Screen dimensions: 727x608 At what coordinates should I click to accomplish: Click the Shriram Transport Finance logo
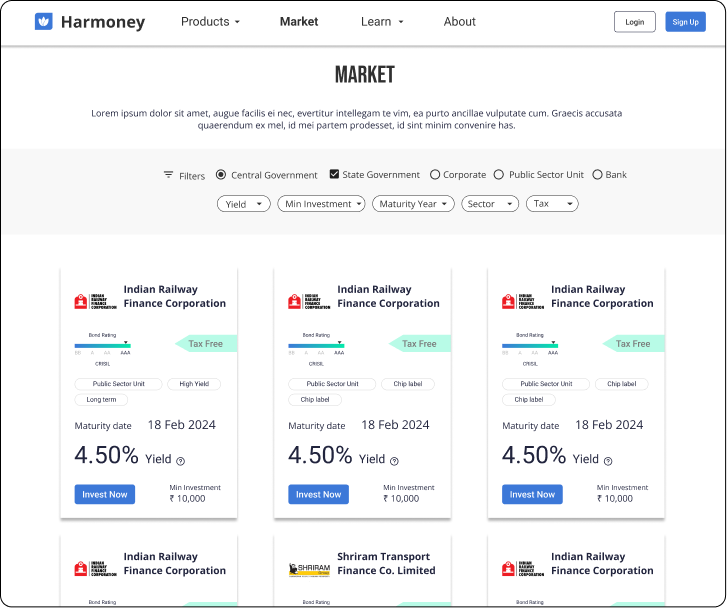coord(309,570)
